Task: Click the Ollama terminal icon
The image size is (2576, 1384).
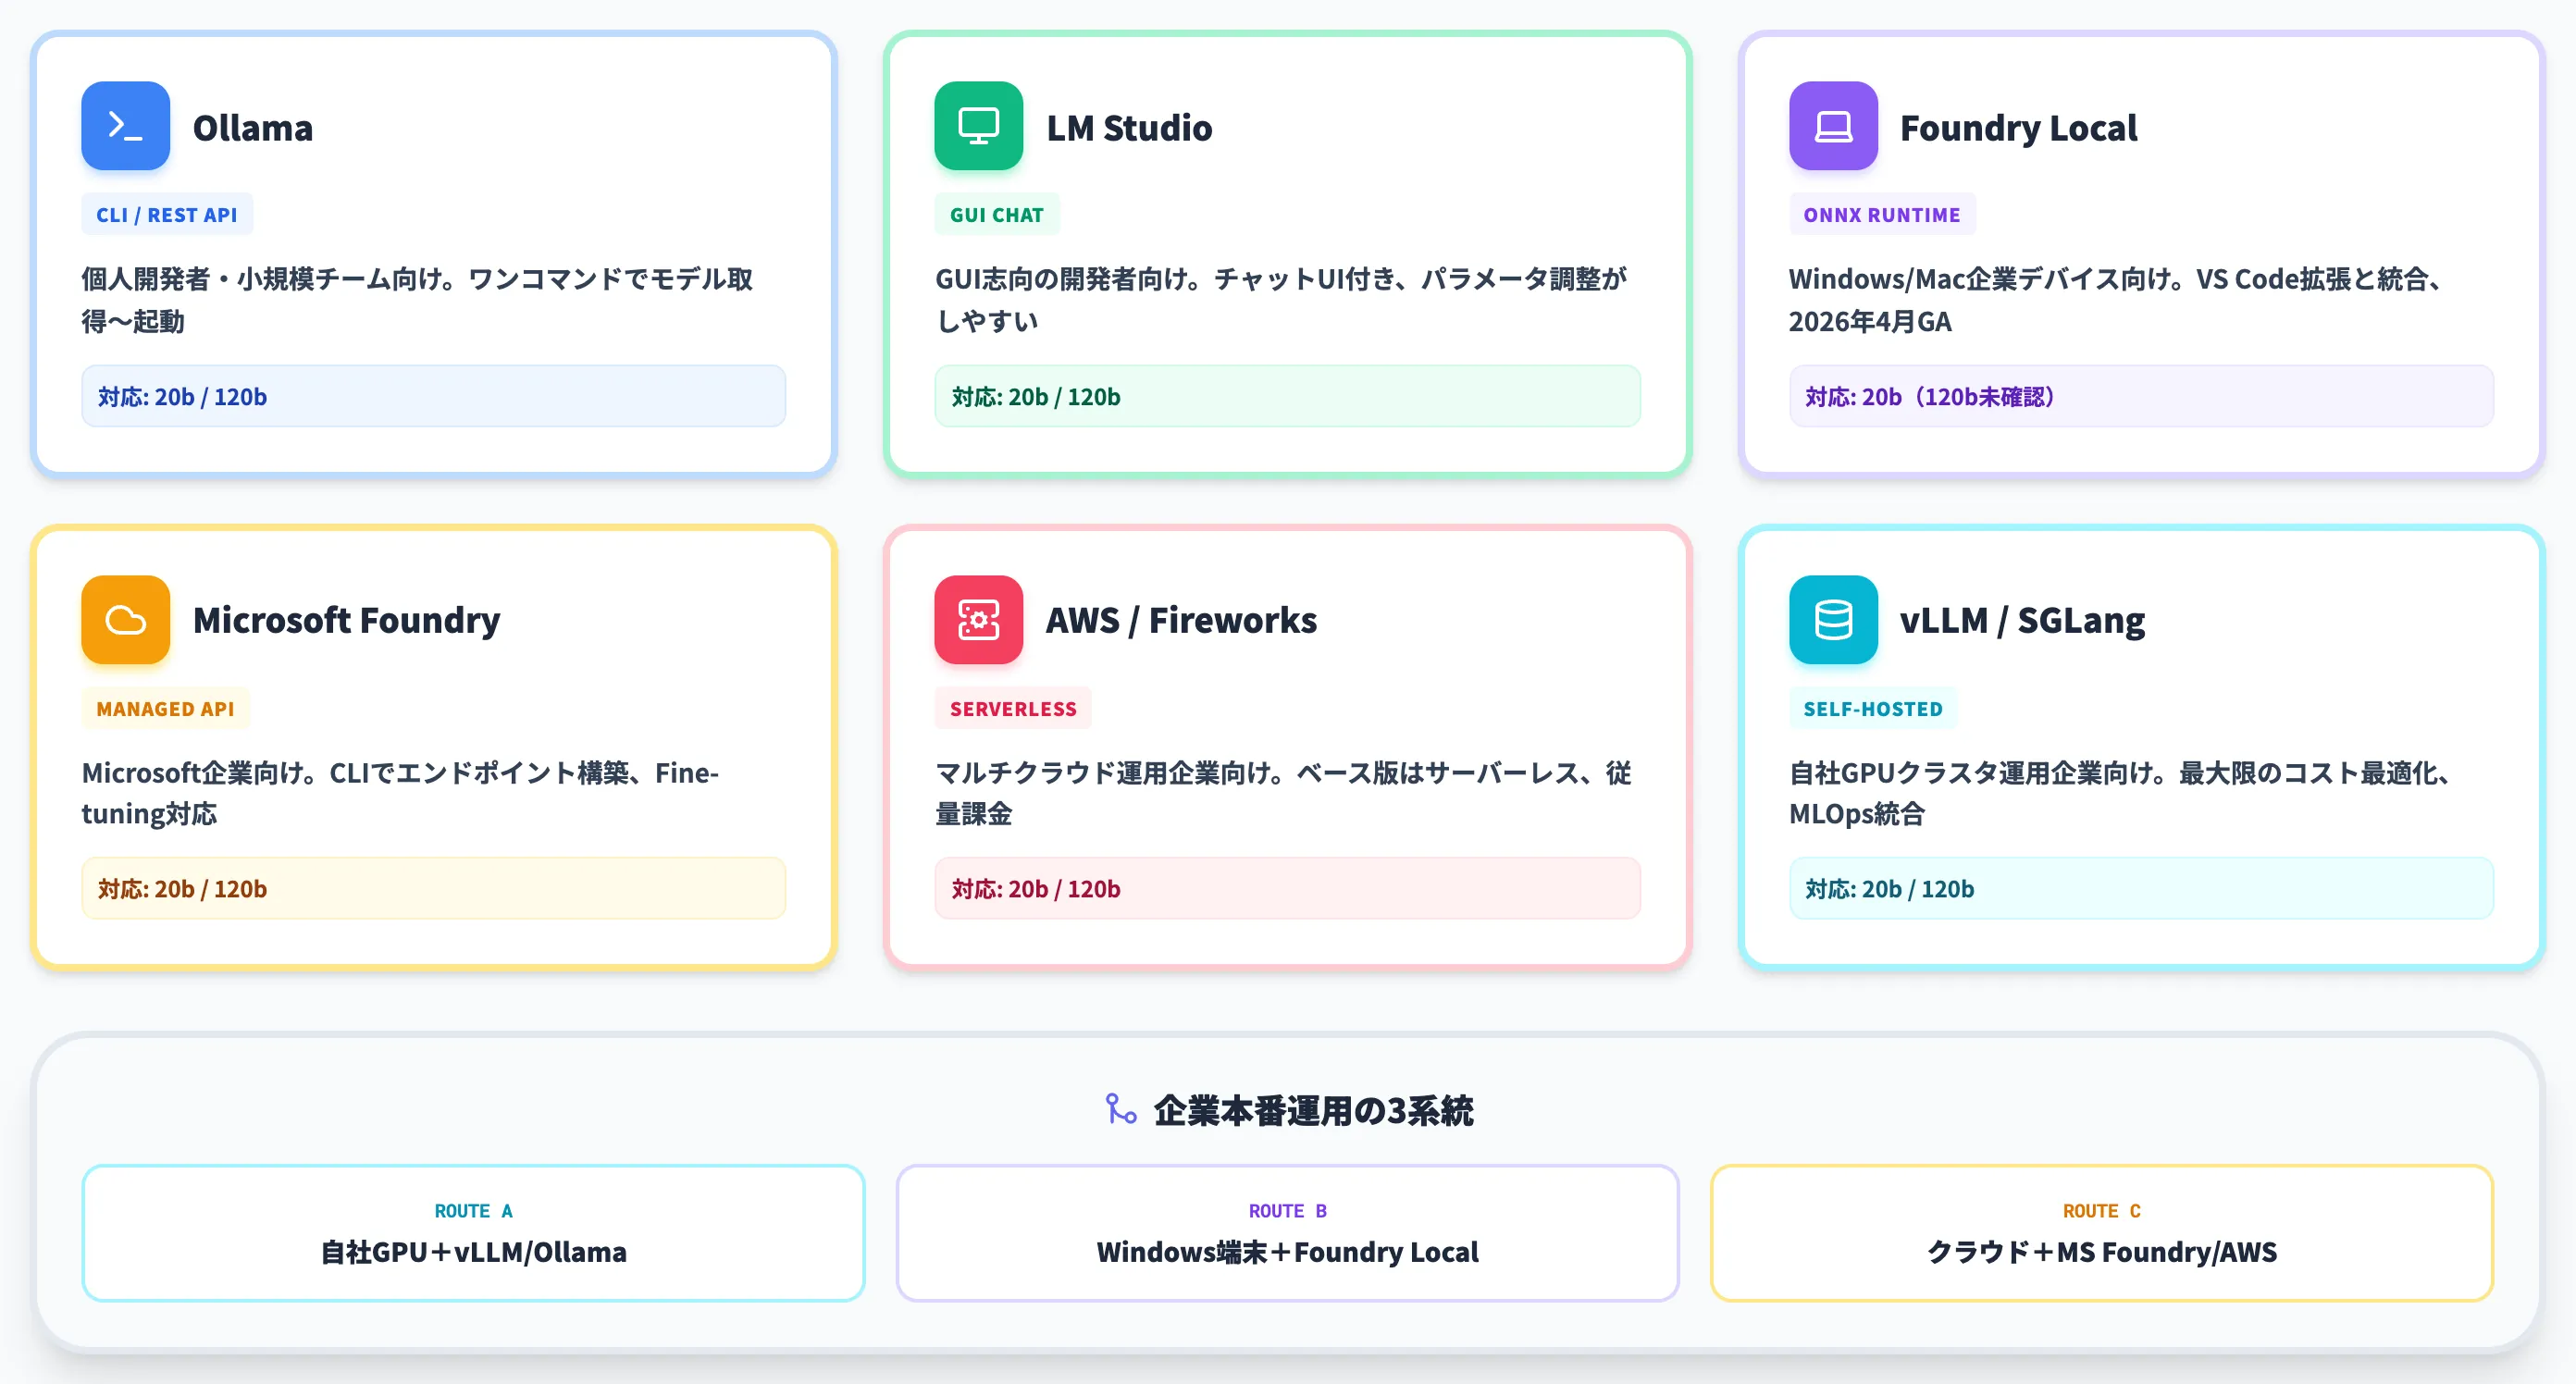Action: (x=125, y=126)
